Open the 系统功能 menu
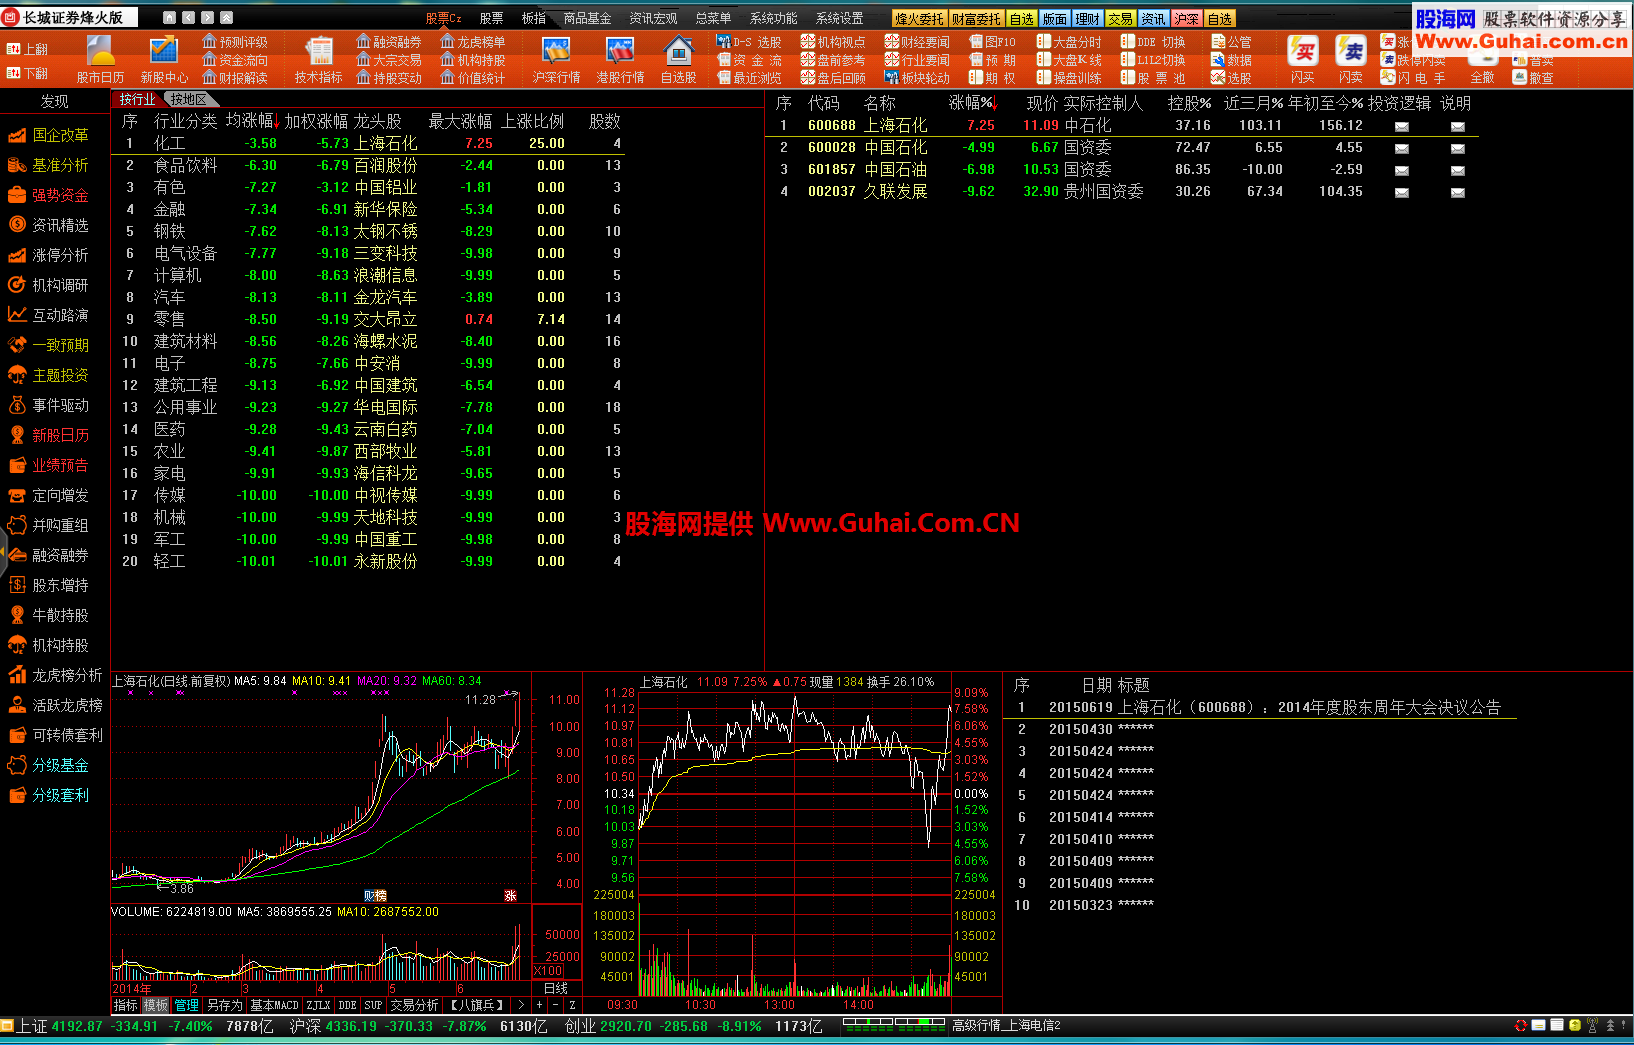Image resolution: width=1634 pixels, height=1045 pixels. (773, 18)
